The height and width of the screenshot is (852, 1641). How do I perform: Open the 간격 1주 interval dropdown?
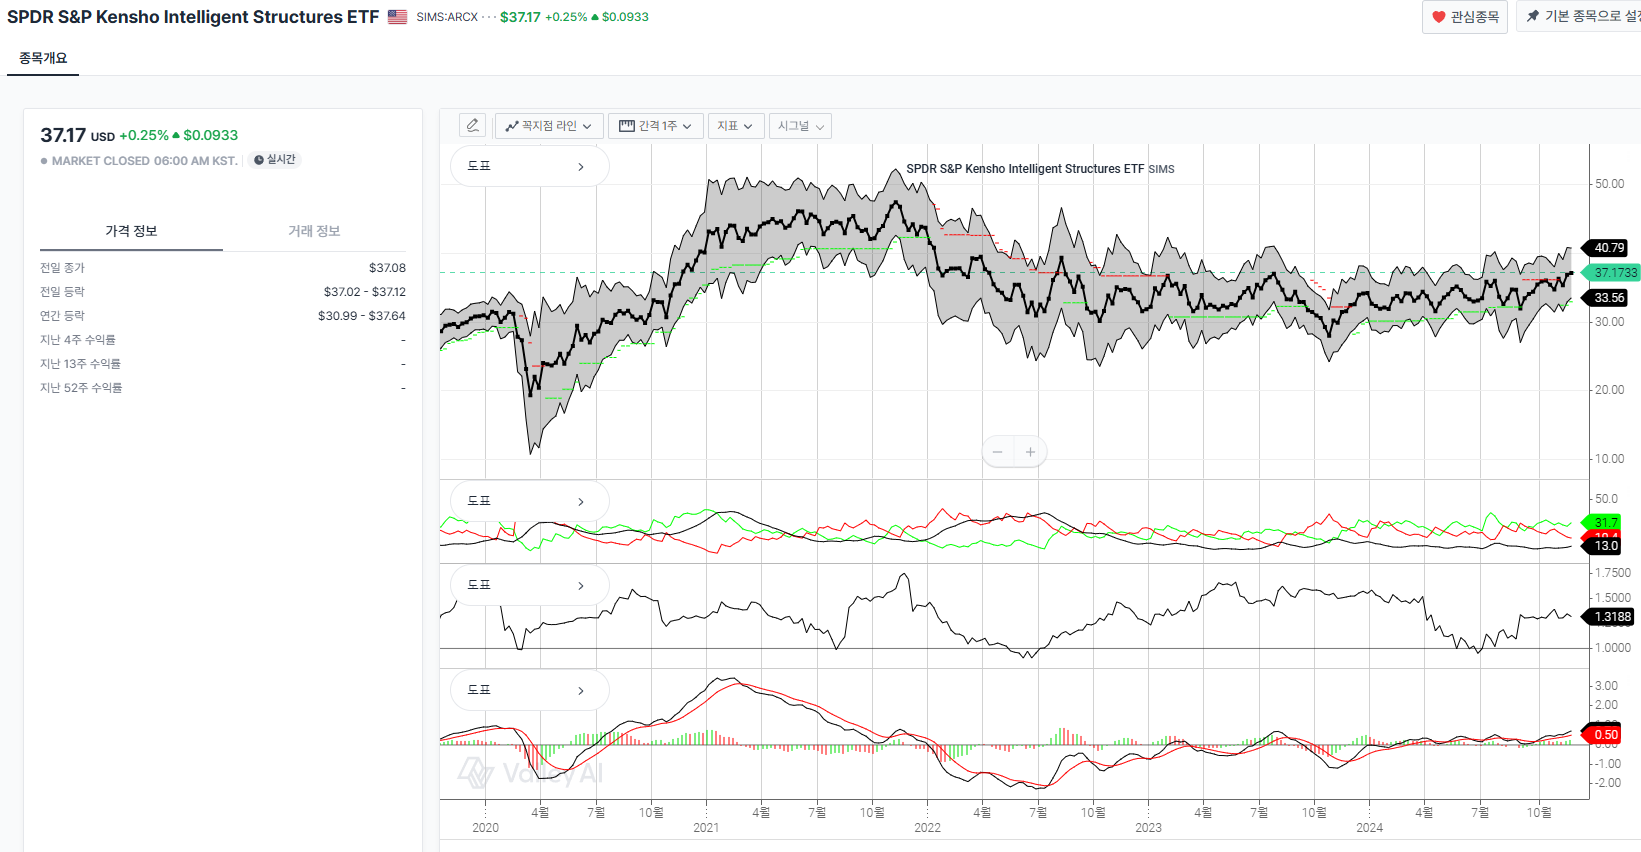tap(655, 126)
